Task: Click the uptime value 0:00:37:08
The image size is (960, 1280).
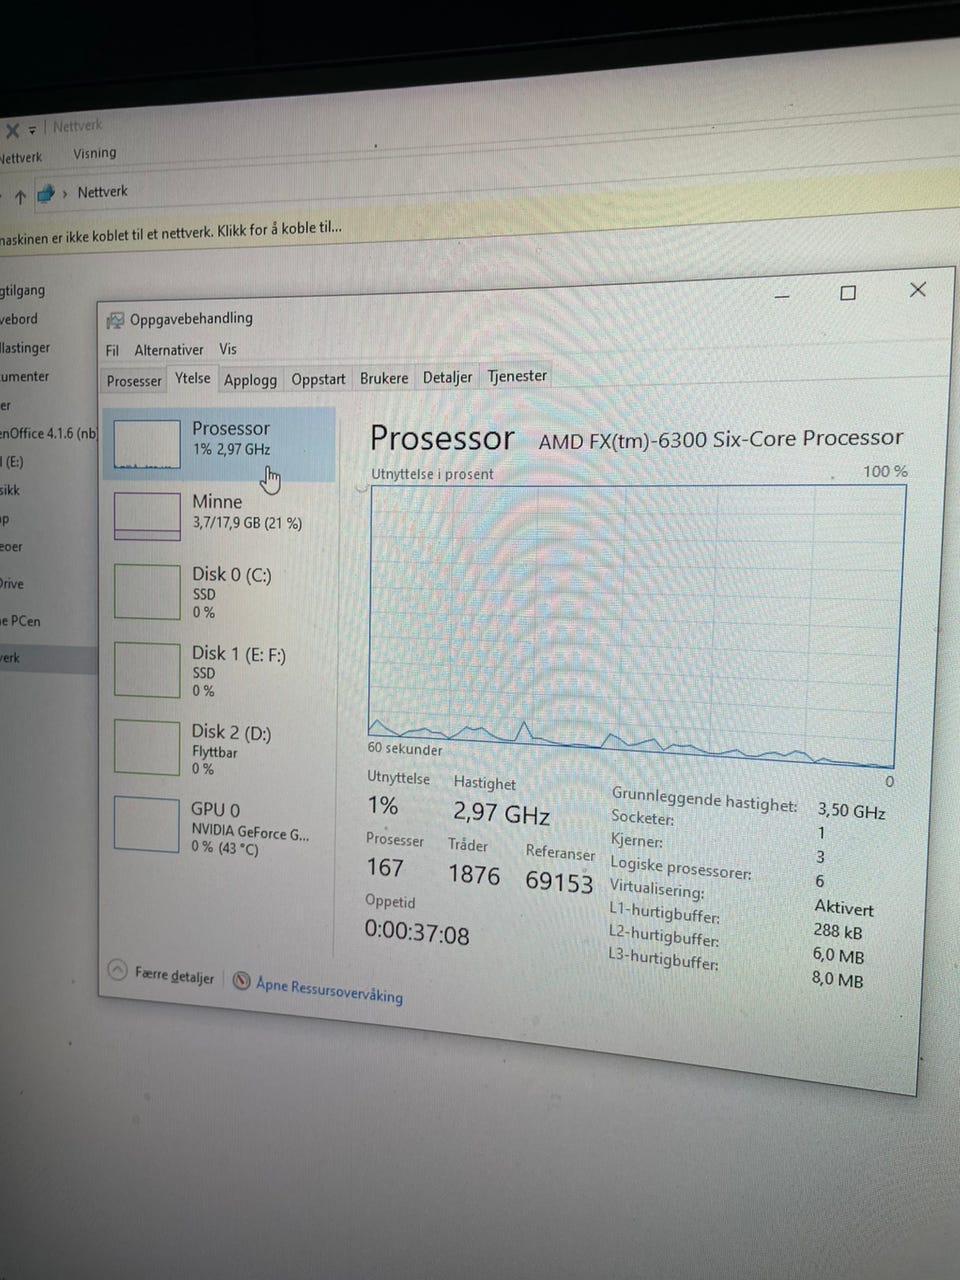Action: click(417, 932)
